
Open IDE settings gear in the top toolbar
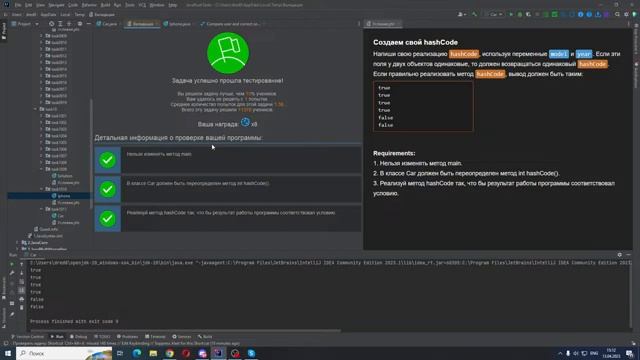(626, 14)
